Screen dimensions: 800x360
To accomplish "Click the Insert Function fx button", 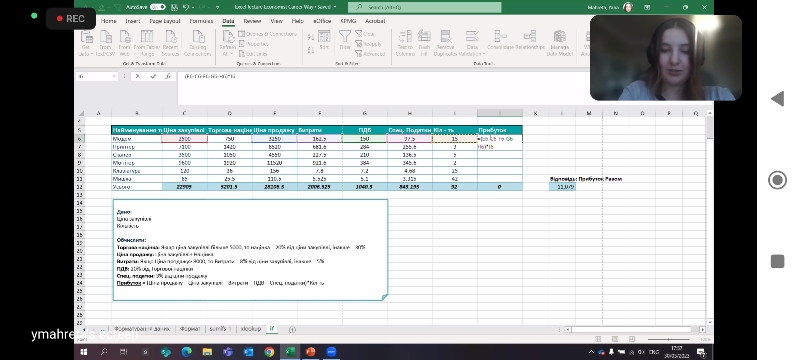I will [168, 76].
